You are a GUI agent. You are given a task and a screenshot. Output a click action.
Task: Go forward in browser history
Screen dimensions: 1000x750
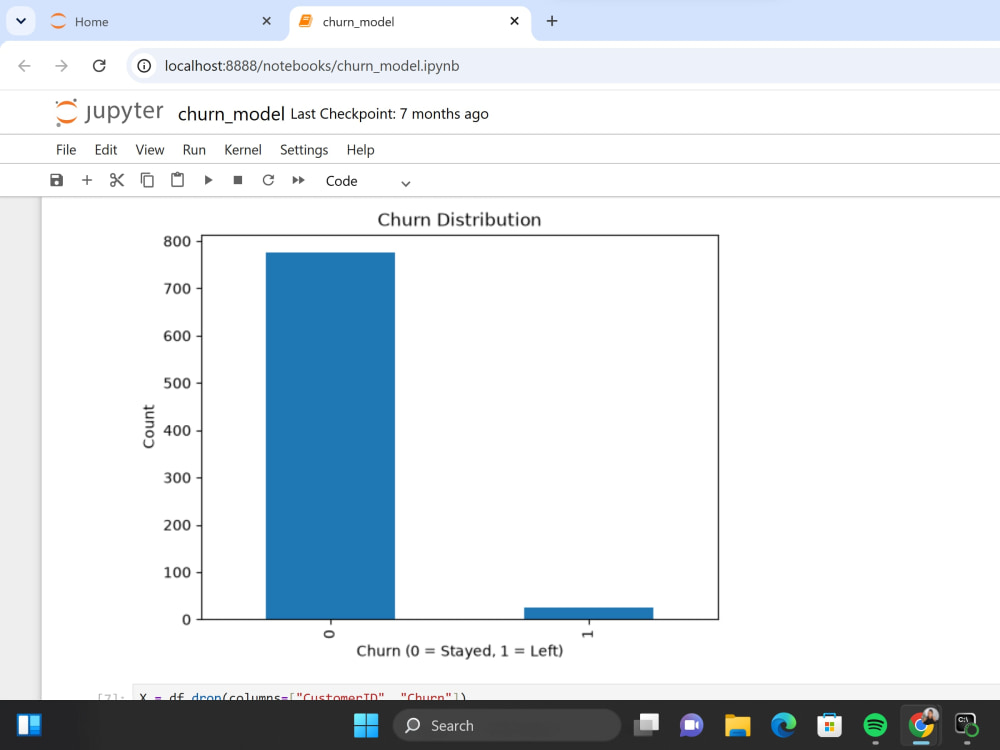coord(61,66)
